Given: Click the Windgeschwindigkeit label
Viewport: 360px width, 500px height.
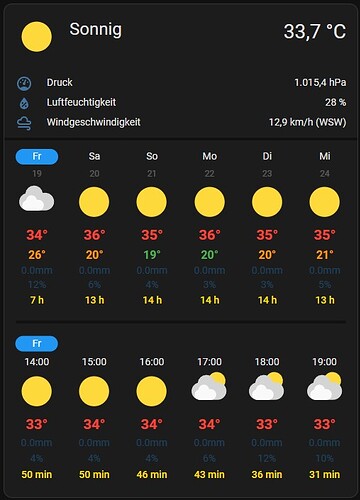Looking at the screenshot, I should [x=93, y=122].
